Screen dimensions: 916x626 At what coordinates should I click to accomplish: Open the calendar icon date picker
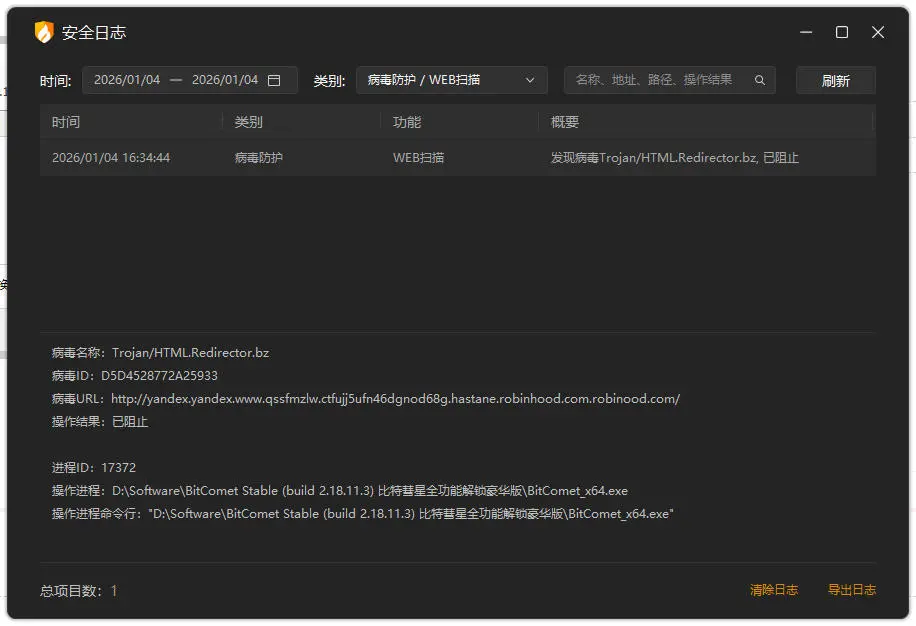pos(274,80)
